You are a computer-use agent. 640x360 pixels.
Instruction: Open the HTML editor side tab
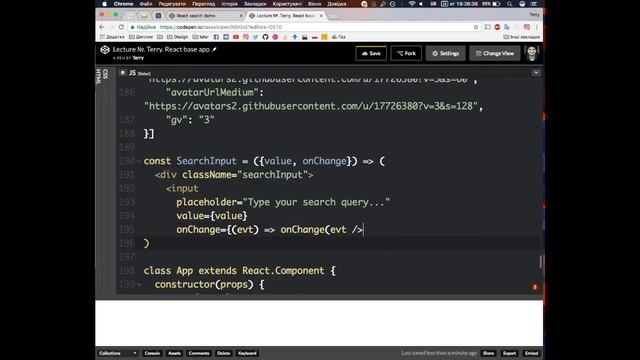point(98,76)
